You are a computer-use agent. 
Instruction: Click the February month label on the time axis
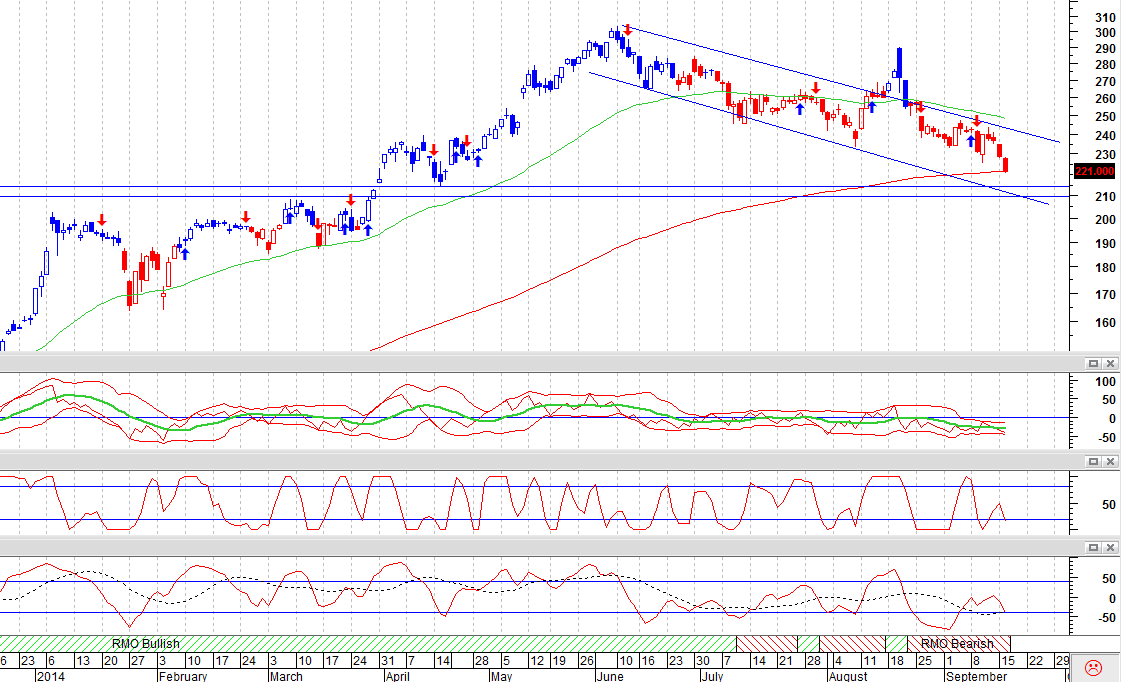click(182, 676)
